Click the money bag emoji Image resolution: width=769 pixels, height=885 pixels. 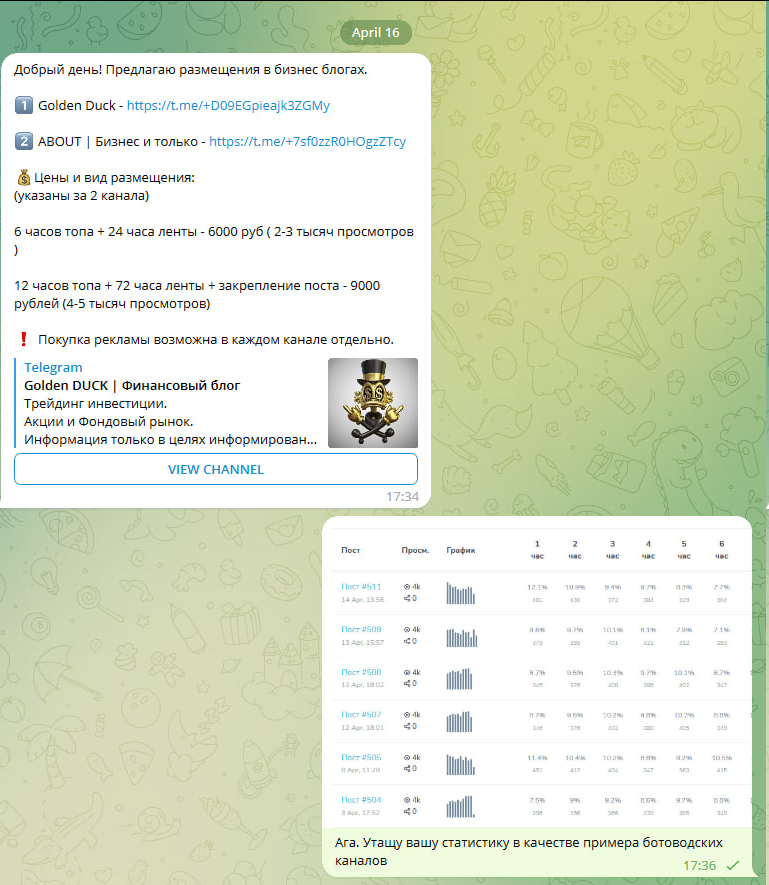(23, 178)
